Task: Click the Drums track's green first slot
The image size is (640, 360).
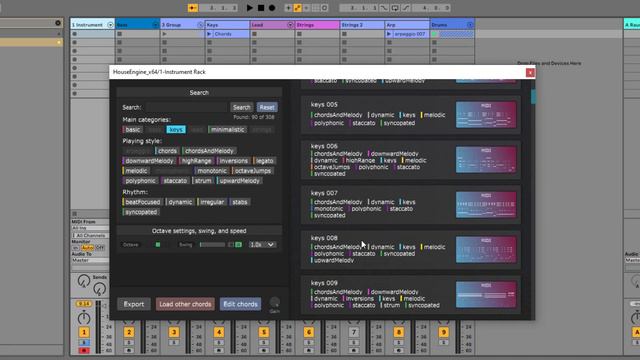Action: click(434, 34)
